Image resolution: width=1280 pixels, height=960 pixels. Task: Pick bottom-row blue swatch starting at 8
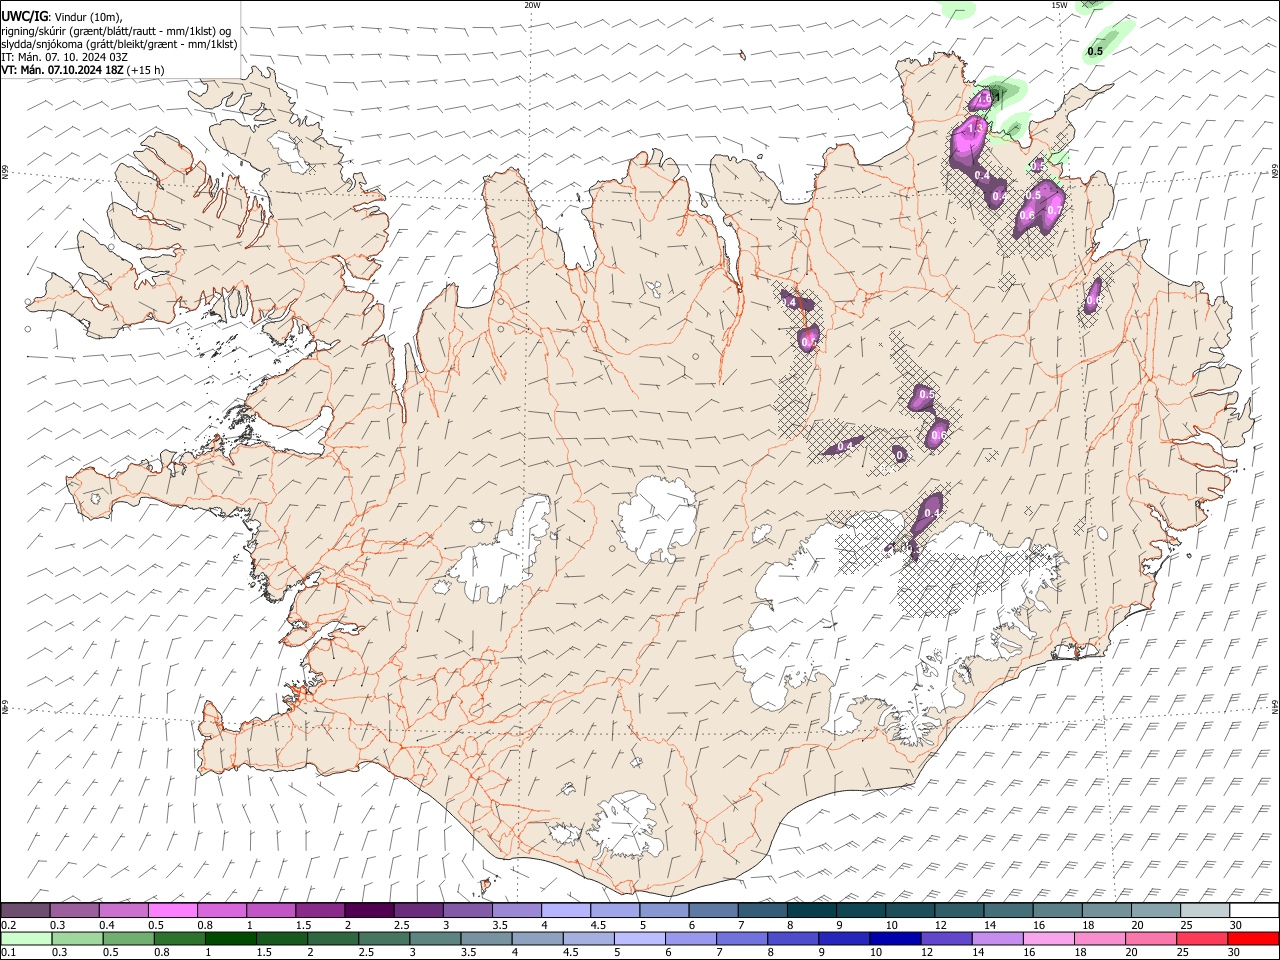pos(792,938)
